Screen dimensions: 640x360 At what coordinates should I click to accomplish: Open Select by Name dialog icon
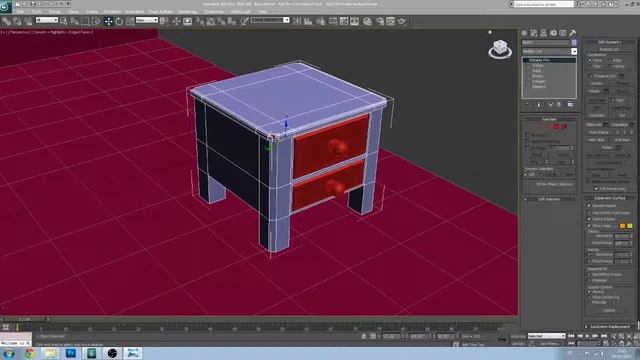tap(74, 21)
